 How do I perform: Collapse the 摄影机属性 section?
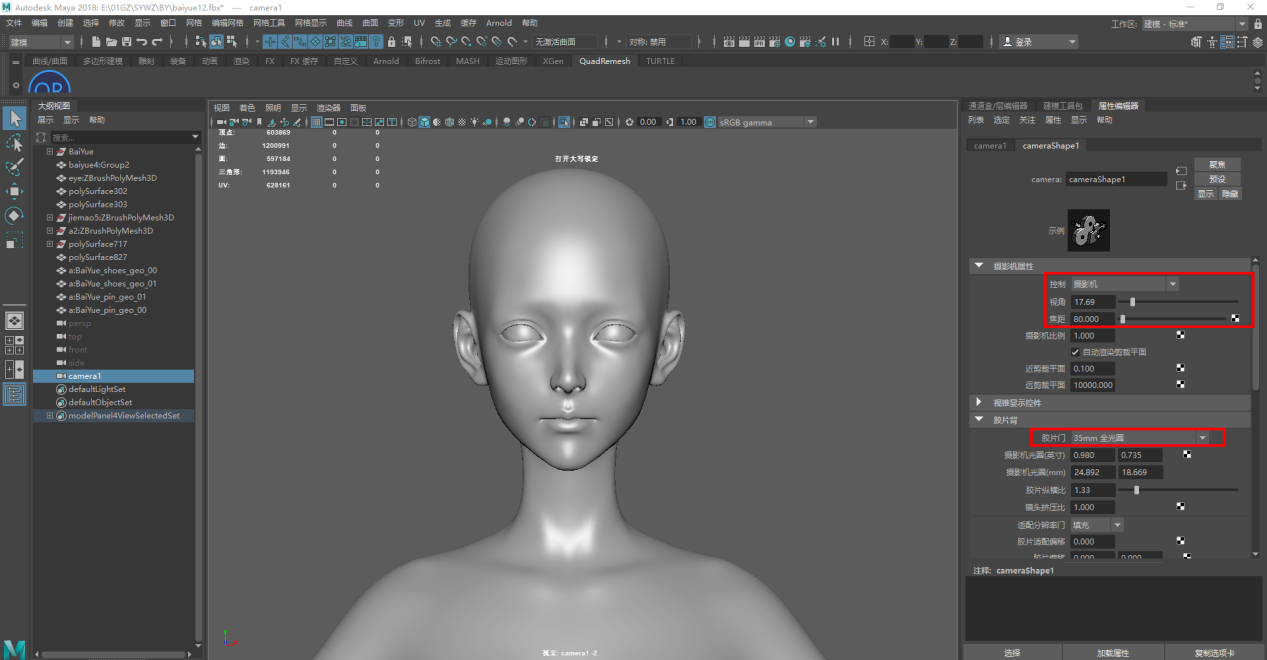click(x=979, y=266)
